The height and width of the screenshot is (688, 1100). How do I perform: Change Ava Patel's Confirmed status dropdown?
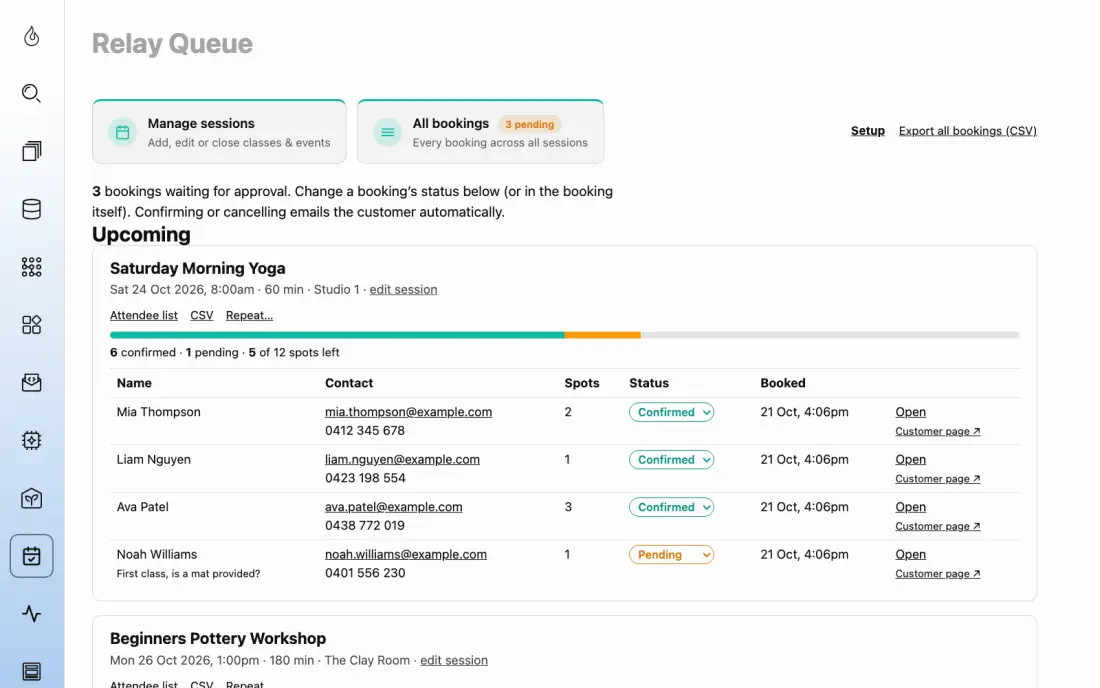[671, 507]
